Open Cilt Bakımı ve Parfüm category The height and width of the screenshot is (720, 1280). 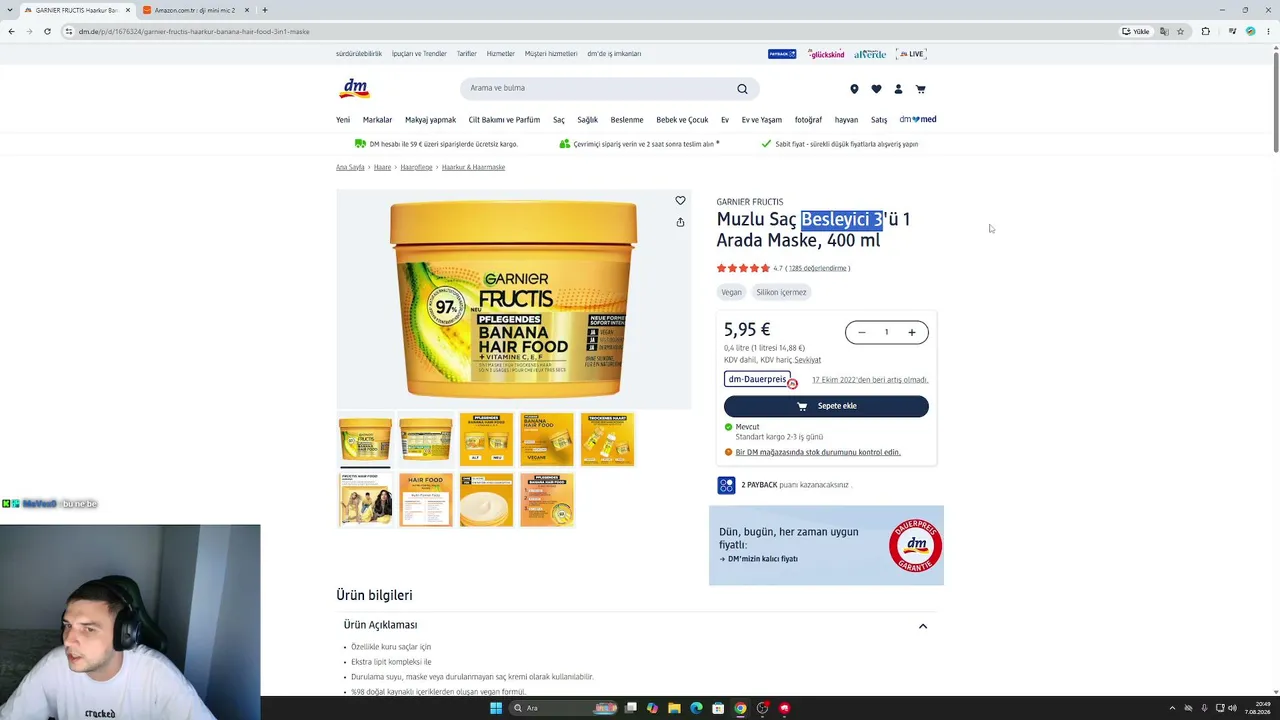coord(504,120)
